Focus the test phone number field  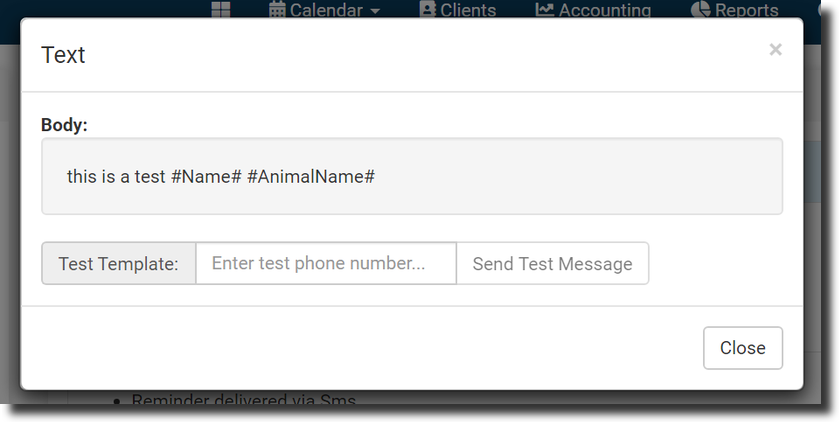click(326, 264)
